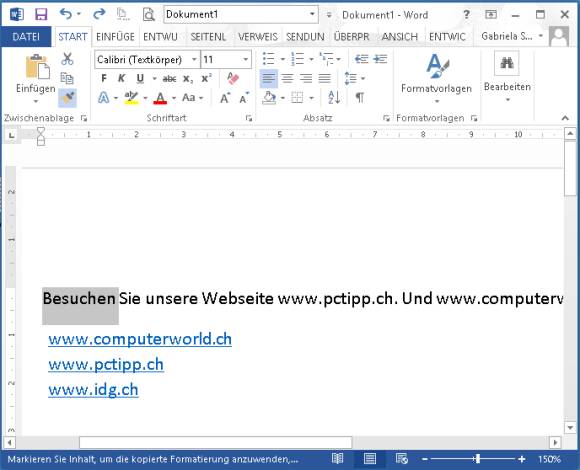This screenshot has width=580, height=470.
Task: Switch to ENTWU tab
Action: (160, 37)
